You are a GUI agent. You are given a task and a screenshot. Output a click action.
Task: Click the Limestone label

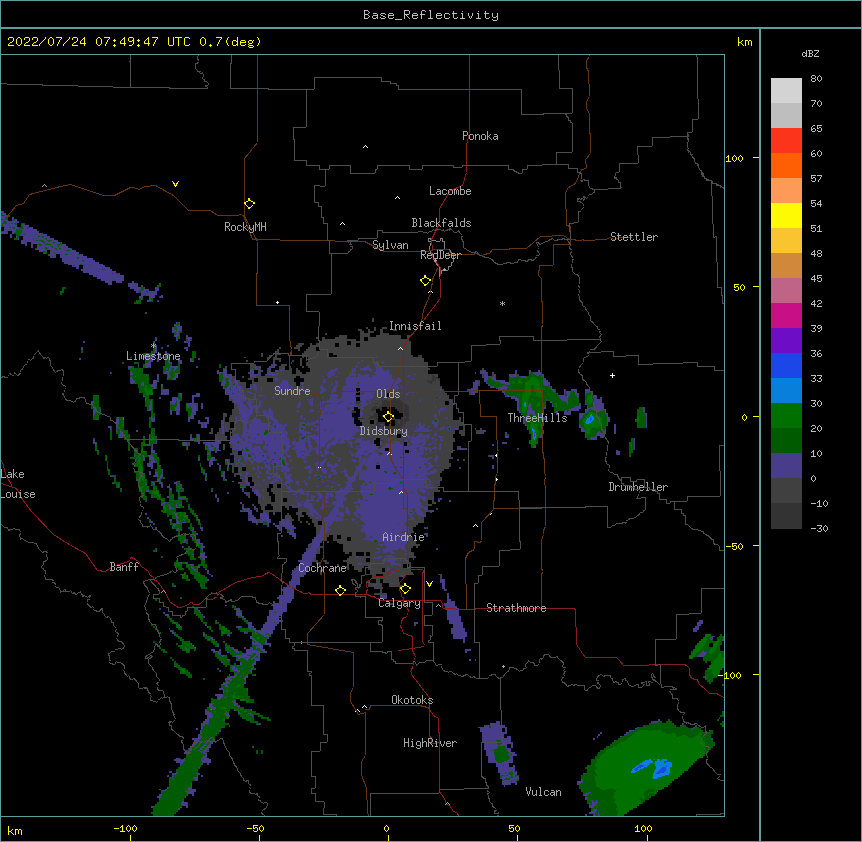(153, 356)
